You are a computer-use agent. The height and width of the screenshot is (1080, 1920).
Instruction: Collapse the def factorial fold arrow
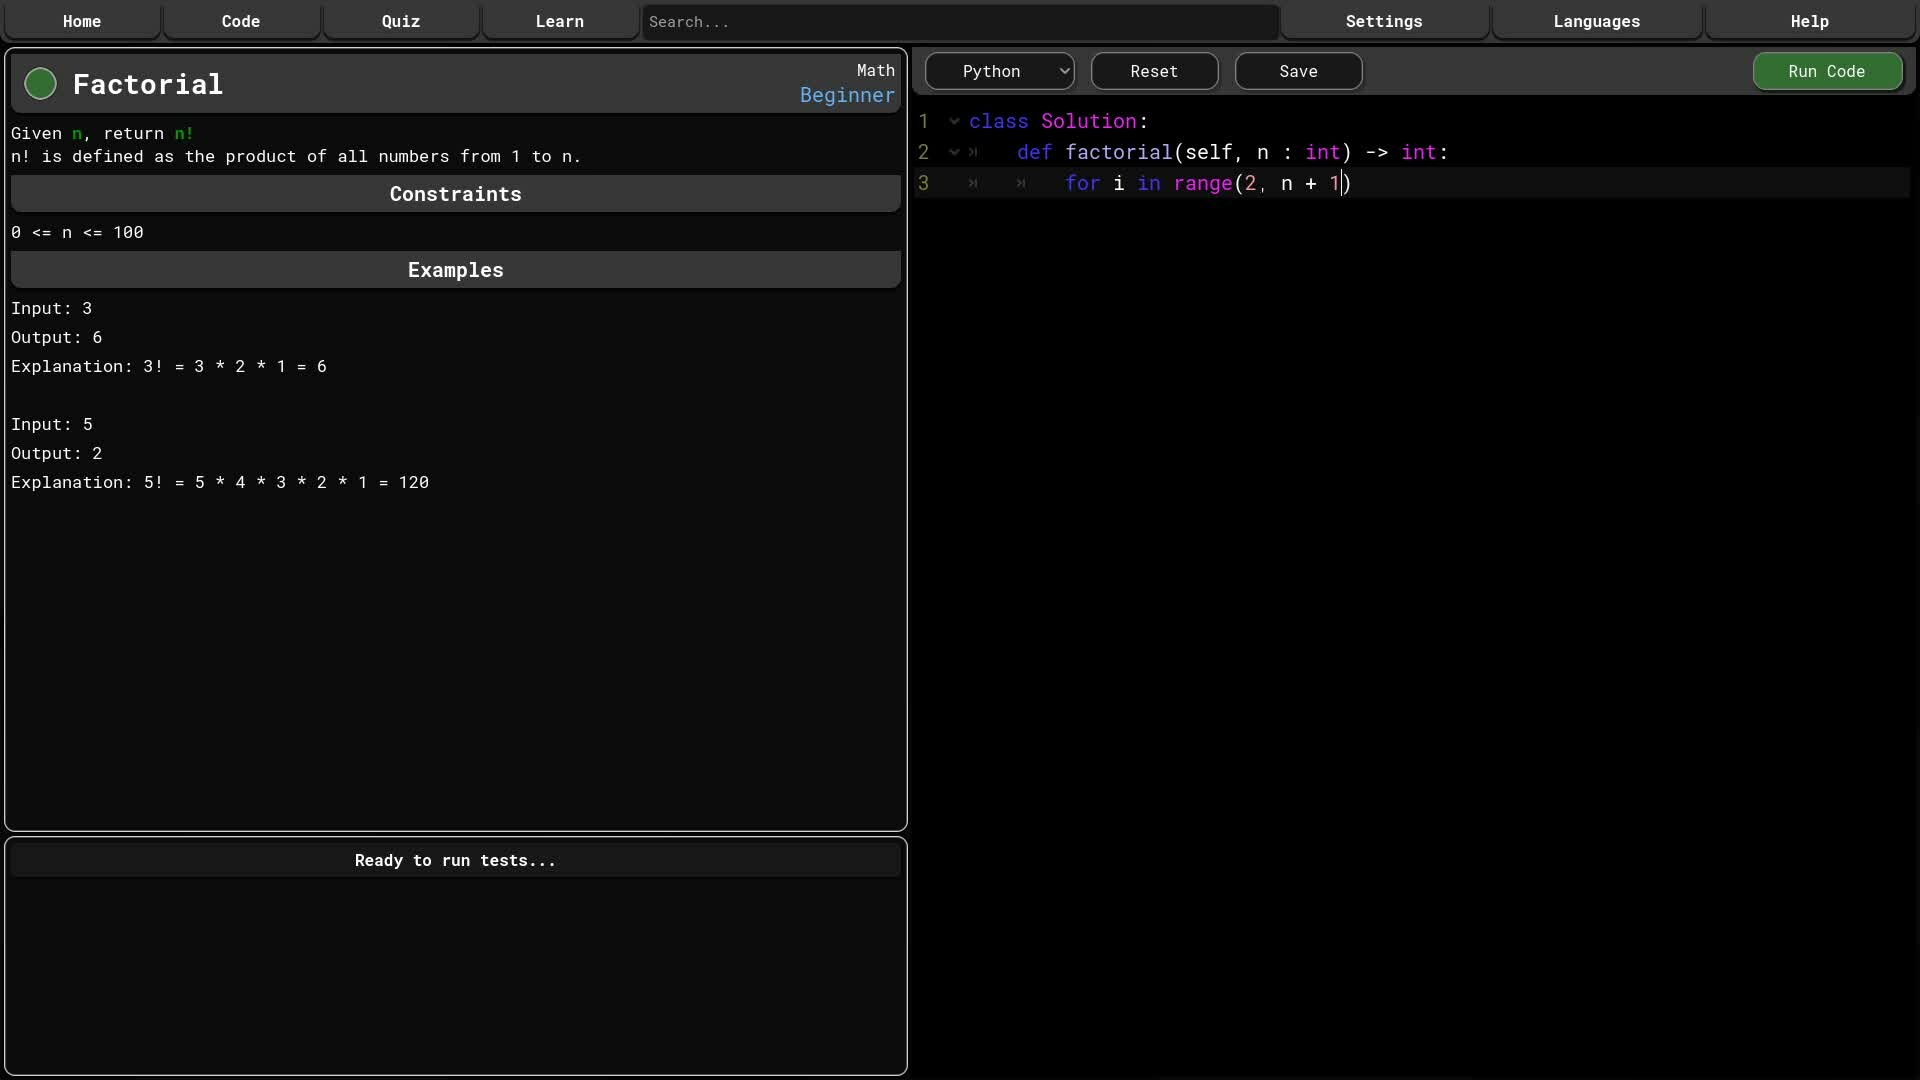pos(954,153)
